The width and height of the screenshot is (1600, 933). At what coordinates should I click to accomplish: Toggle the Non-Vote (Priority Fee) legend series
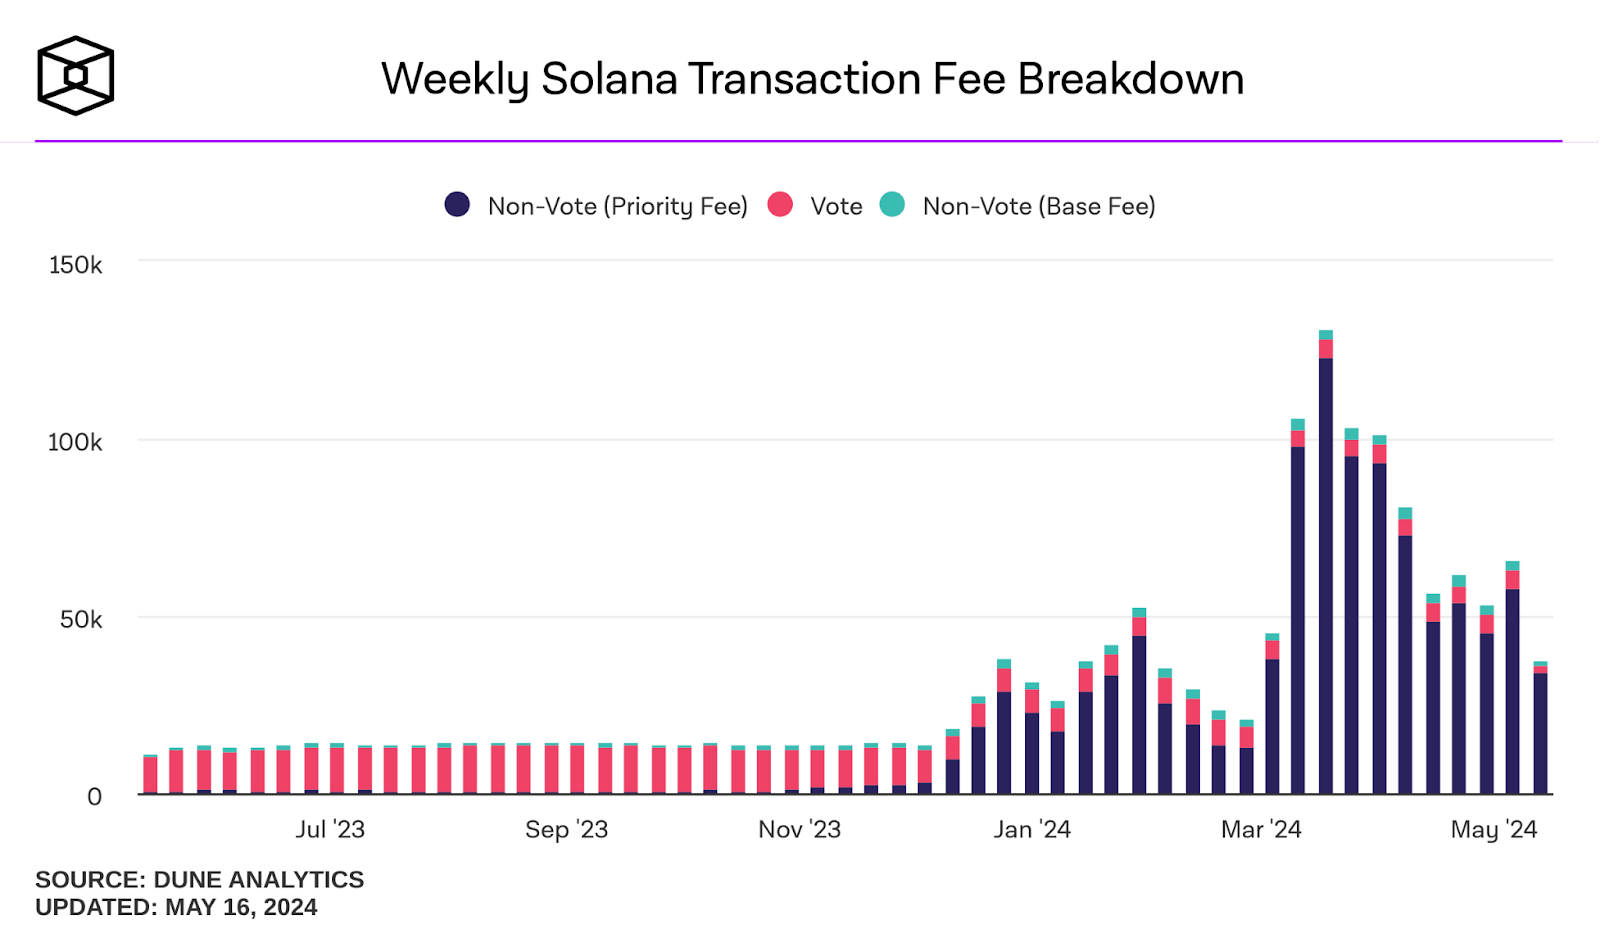(x=617, y=206)
